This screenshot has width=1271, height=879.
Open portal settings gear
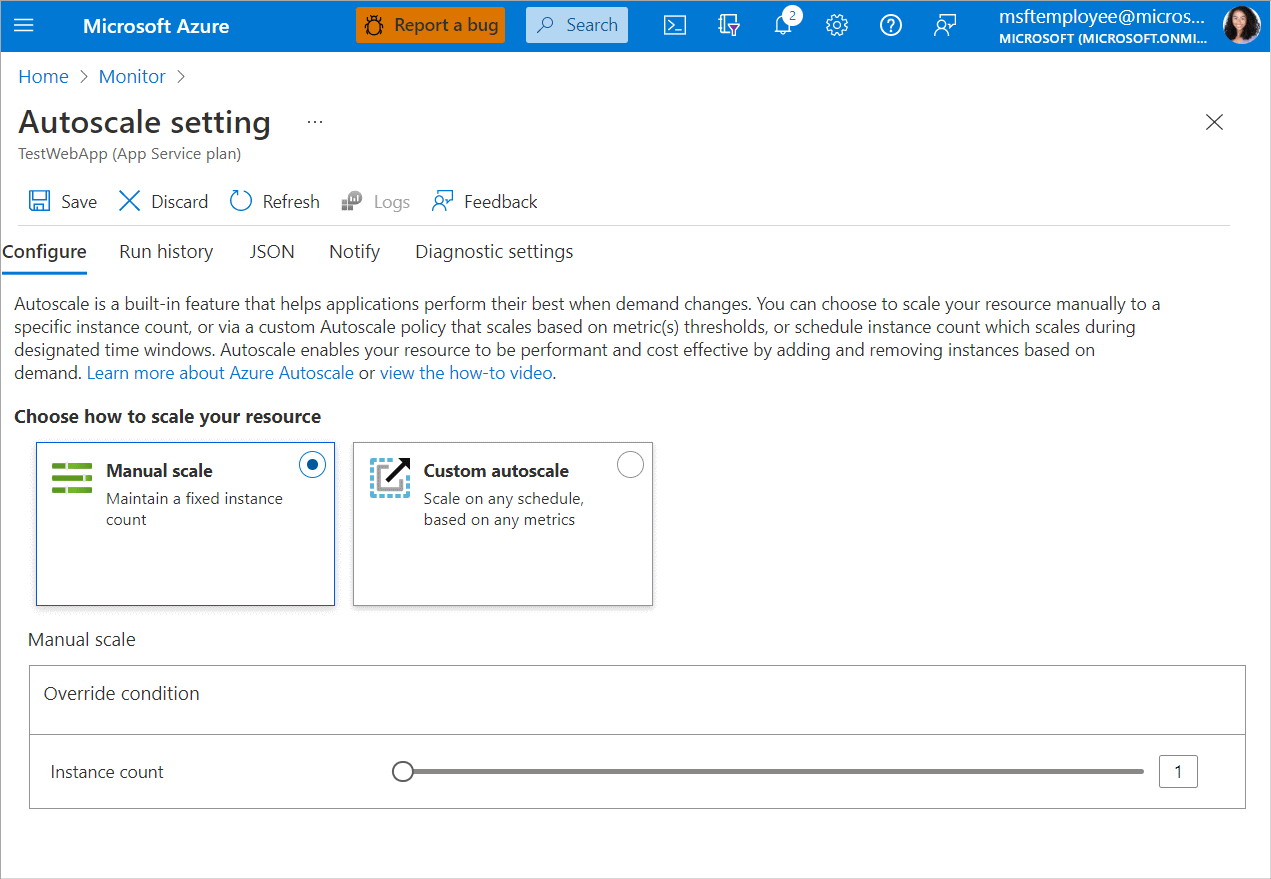click(837, 25)
